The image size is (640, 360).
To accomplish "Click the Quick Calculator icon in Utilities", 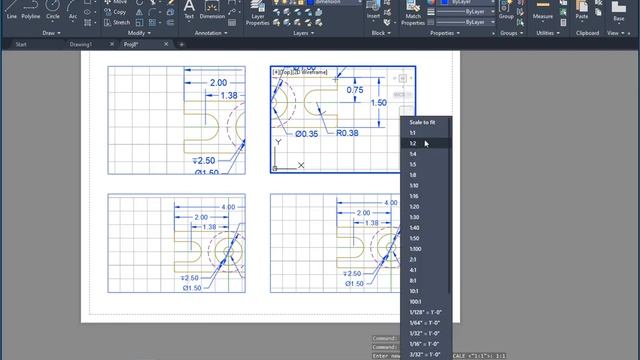I will click(x=563, y=23).
